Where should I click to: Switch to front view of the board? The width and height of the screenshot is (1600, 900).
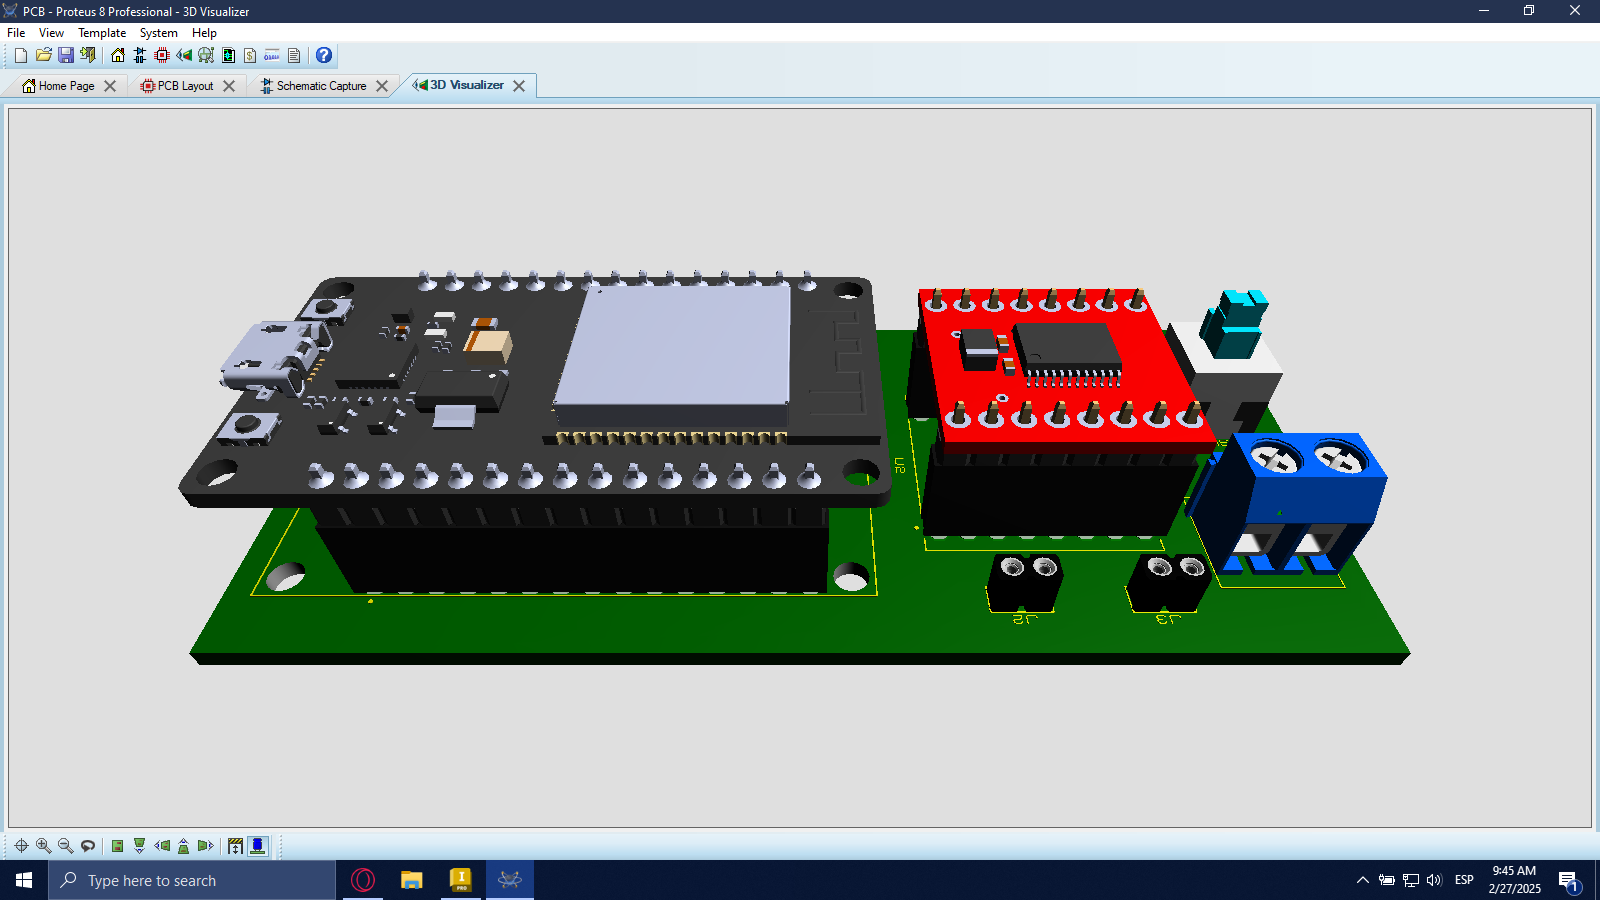[x=140, y=846]
